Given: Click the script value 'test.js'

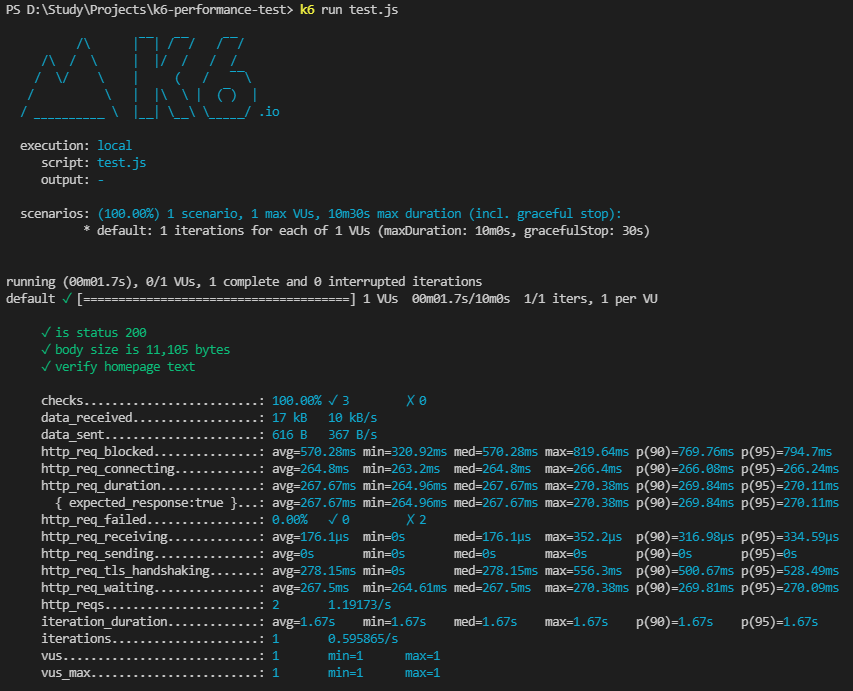Looking at the screenshot, I should coord(121,163).
